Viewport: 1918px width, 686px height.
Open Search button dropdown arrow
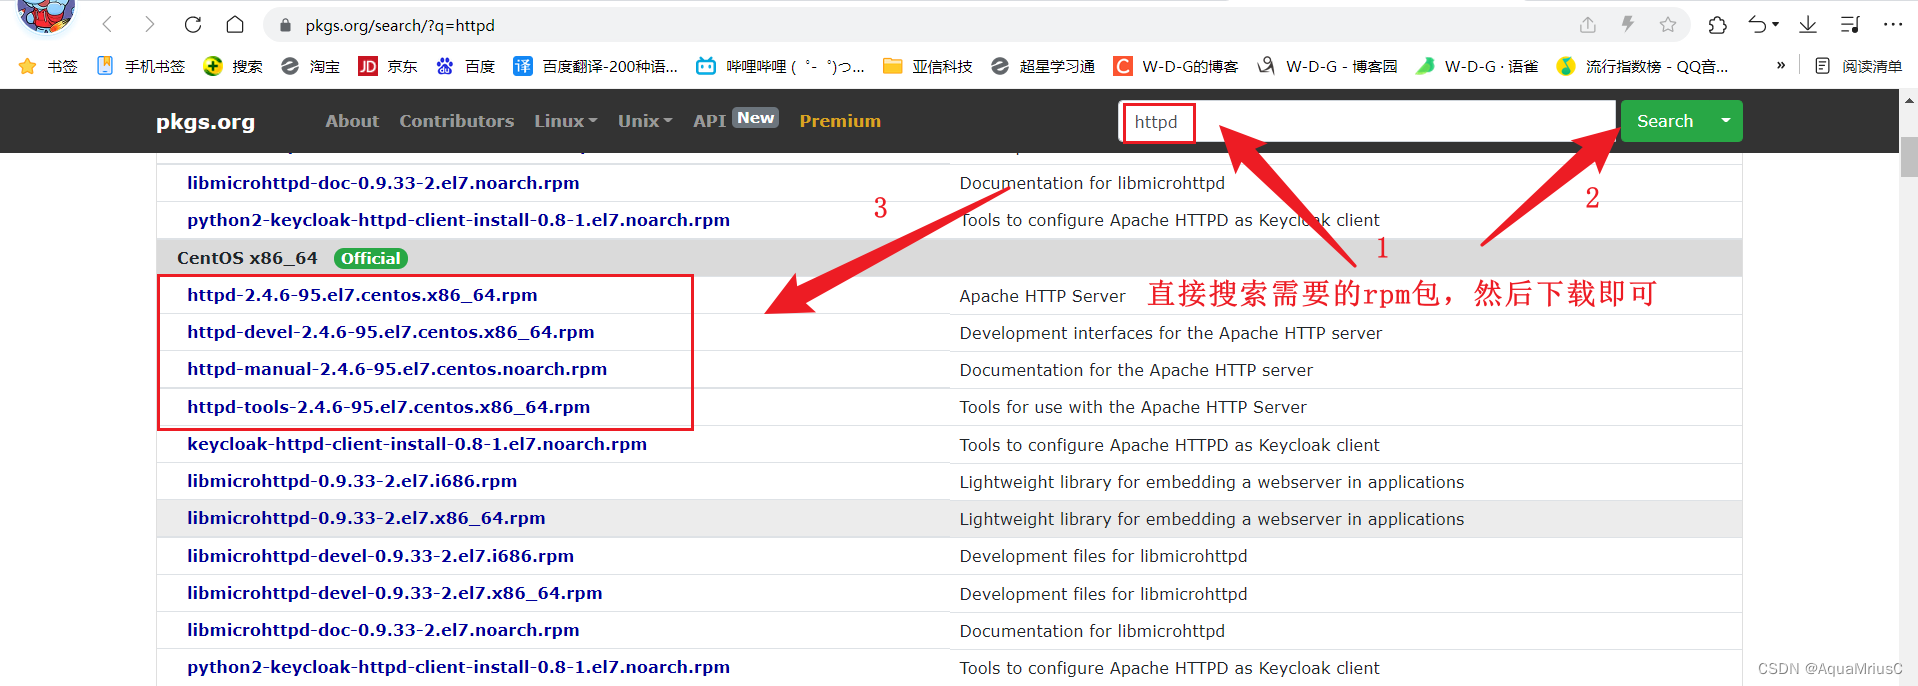click(1725, 121)
